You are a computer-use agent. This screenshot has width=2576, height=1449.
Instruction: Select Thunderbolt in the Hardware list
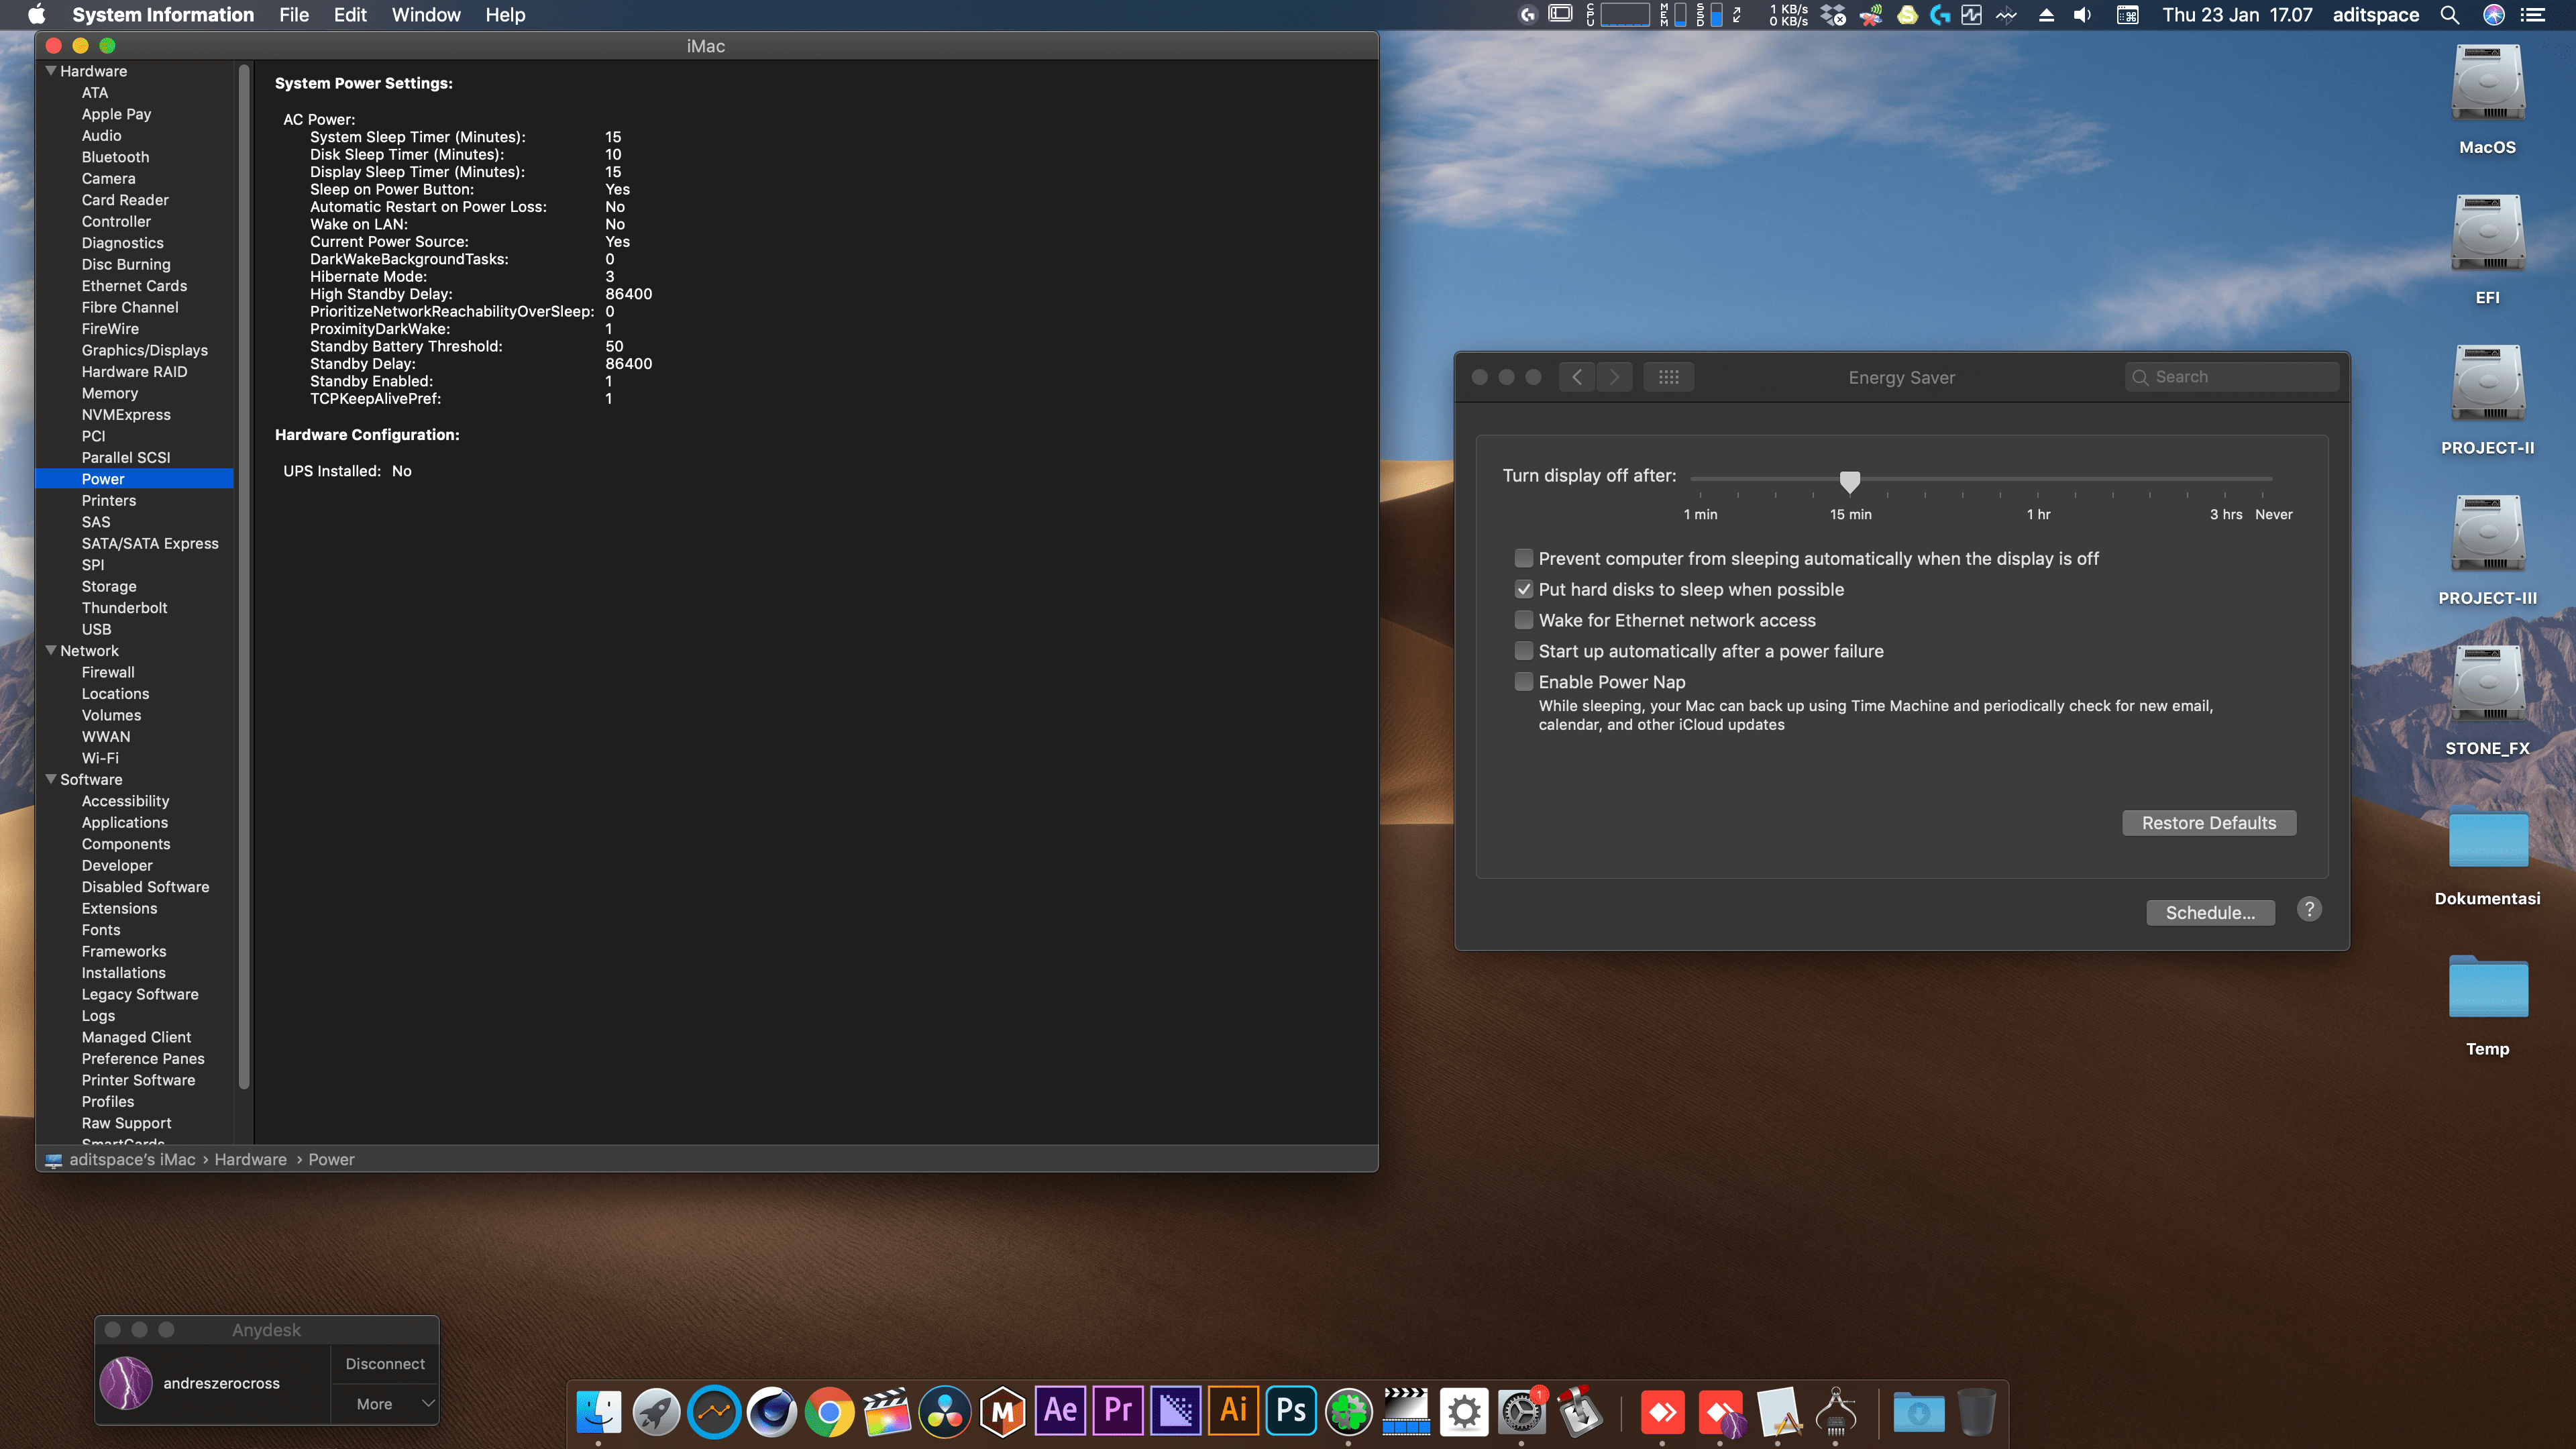coord(124,608)
